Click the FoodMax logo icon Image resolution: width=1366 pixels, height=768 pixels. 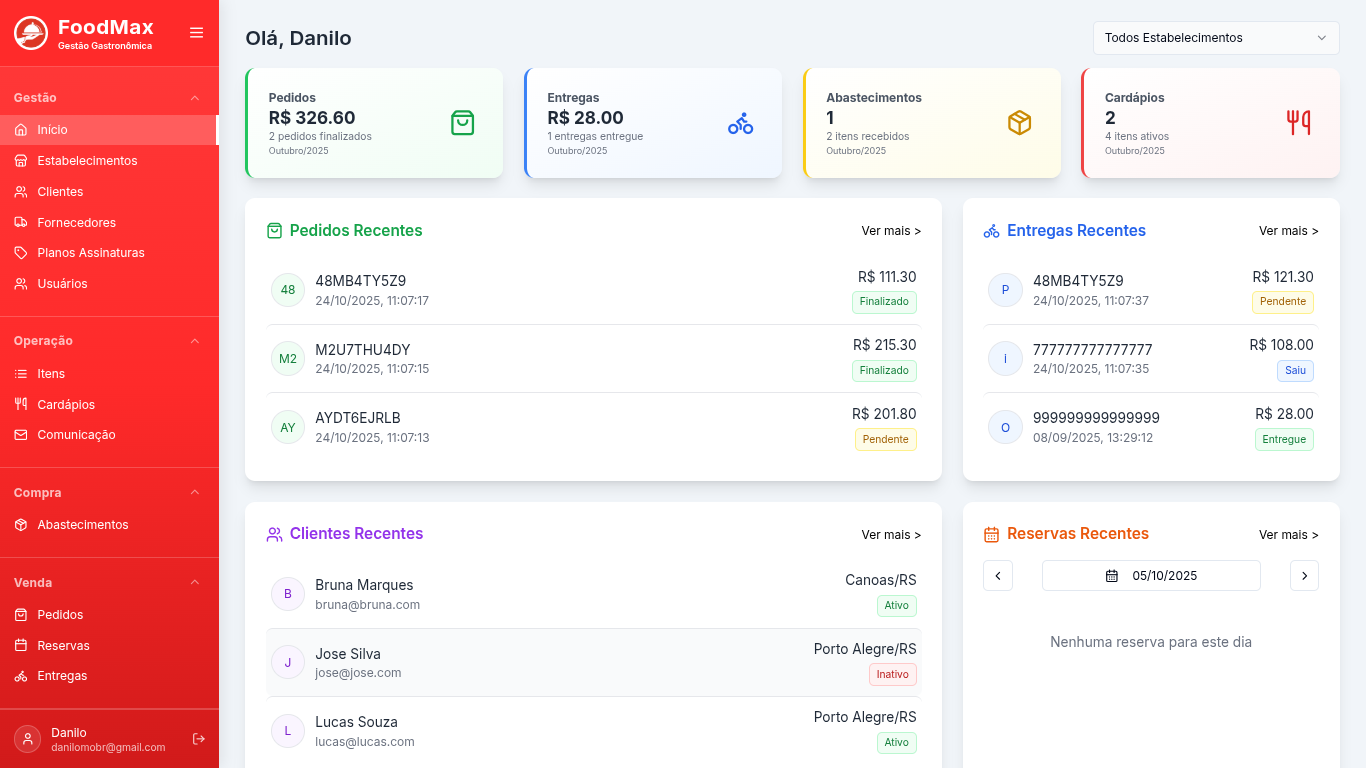30,33
